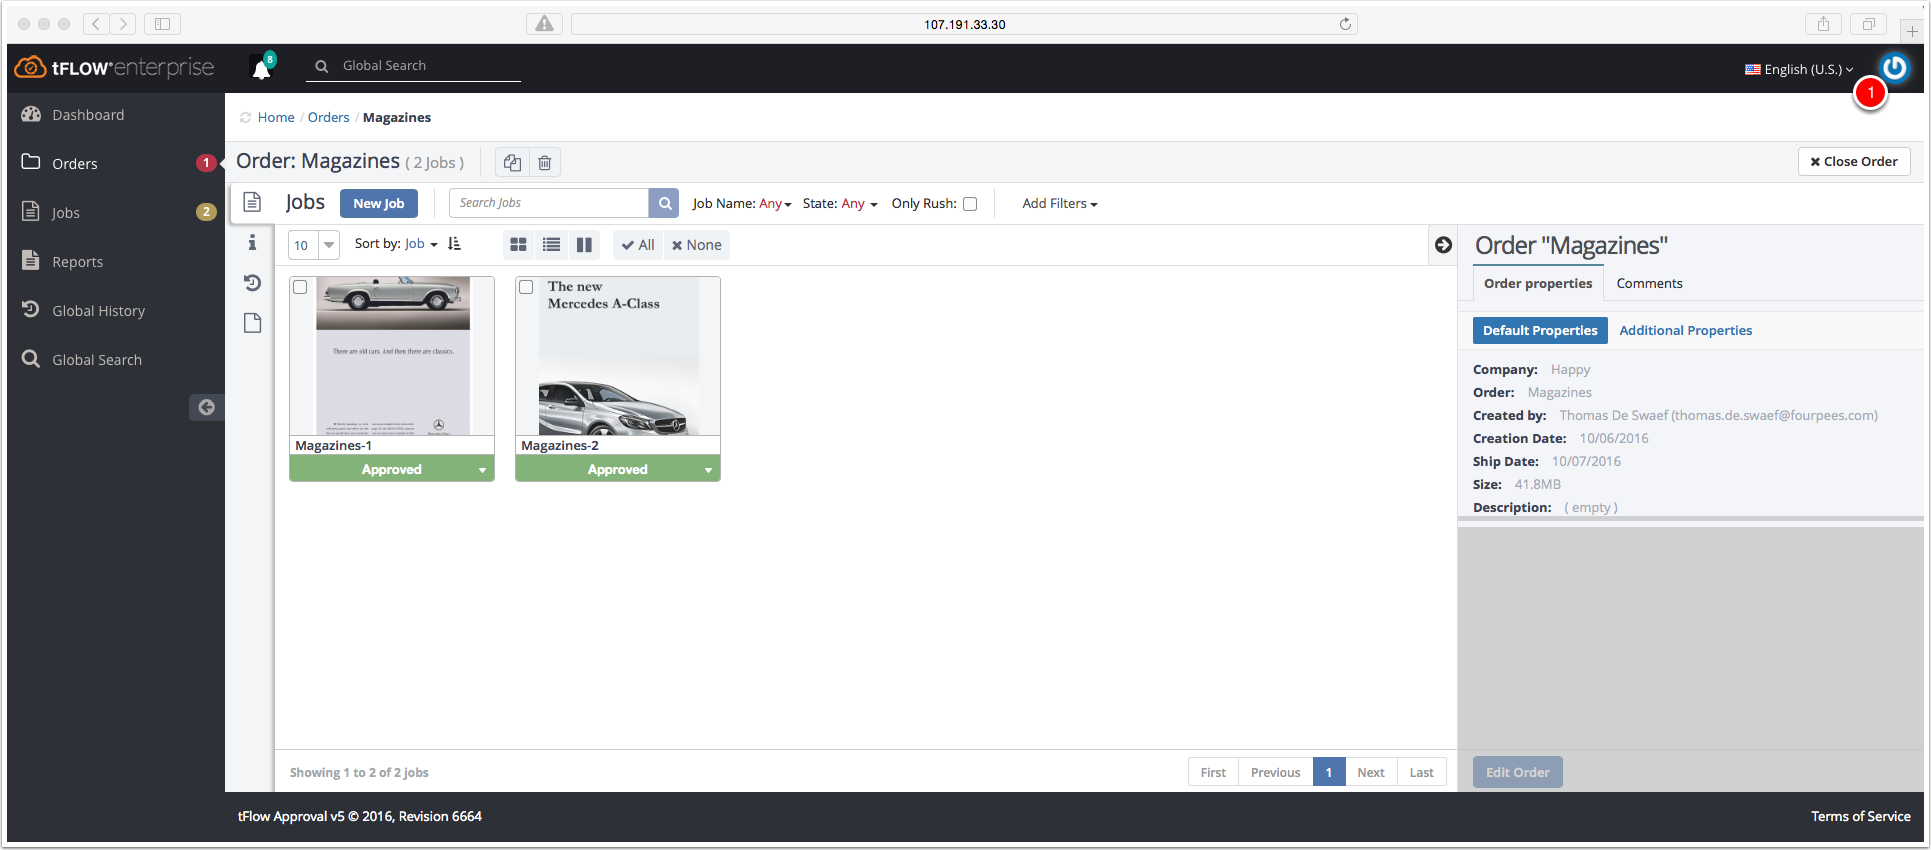The image size is (1931, 850).
Task: Open the notifications bell
Action: point(262,68)
